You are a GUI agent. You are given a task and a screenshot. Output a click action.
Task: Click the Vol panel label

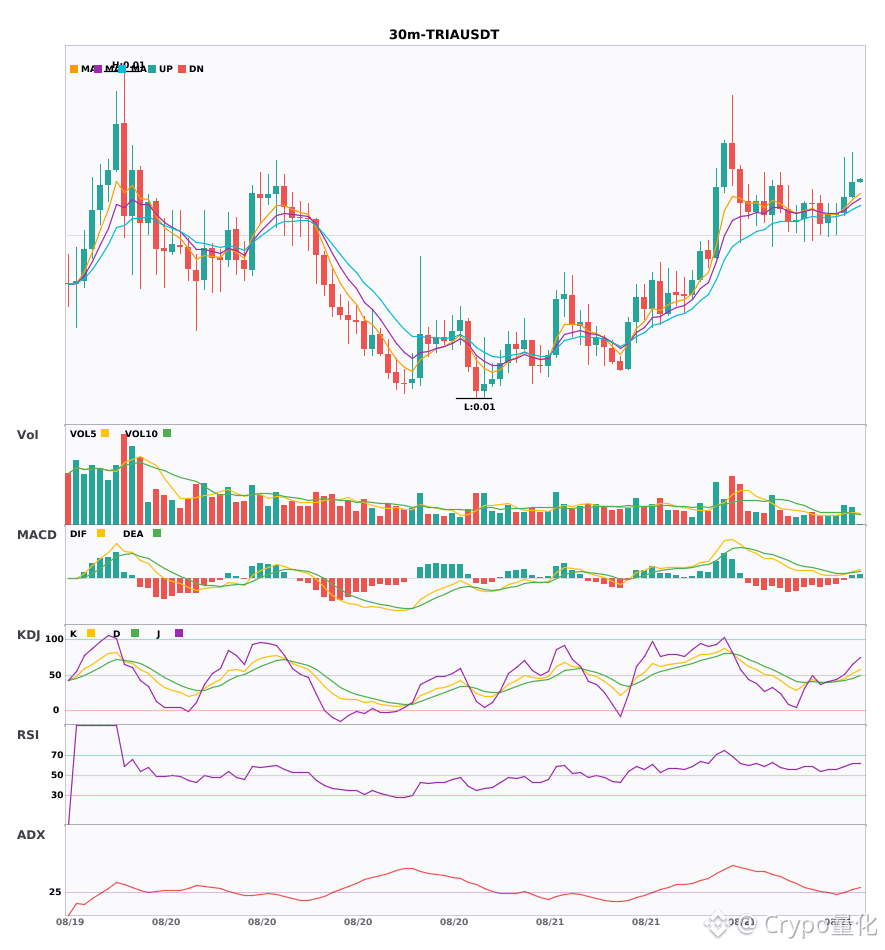27,435
